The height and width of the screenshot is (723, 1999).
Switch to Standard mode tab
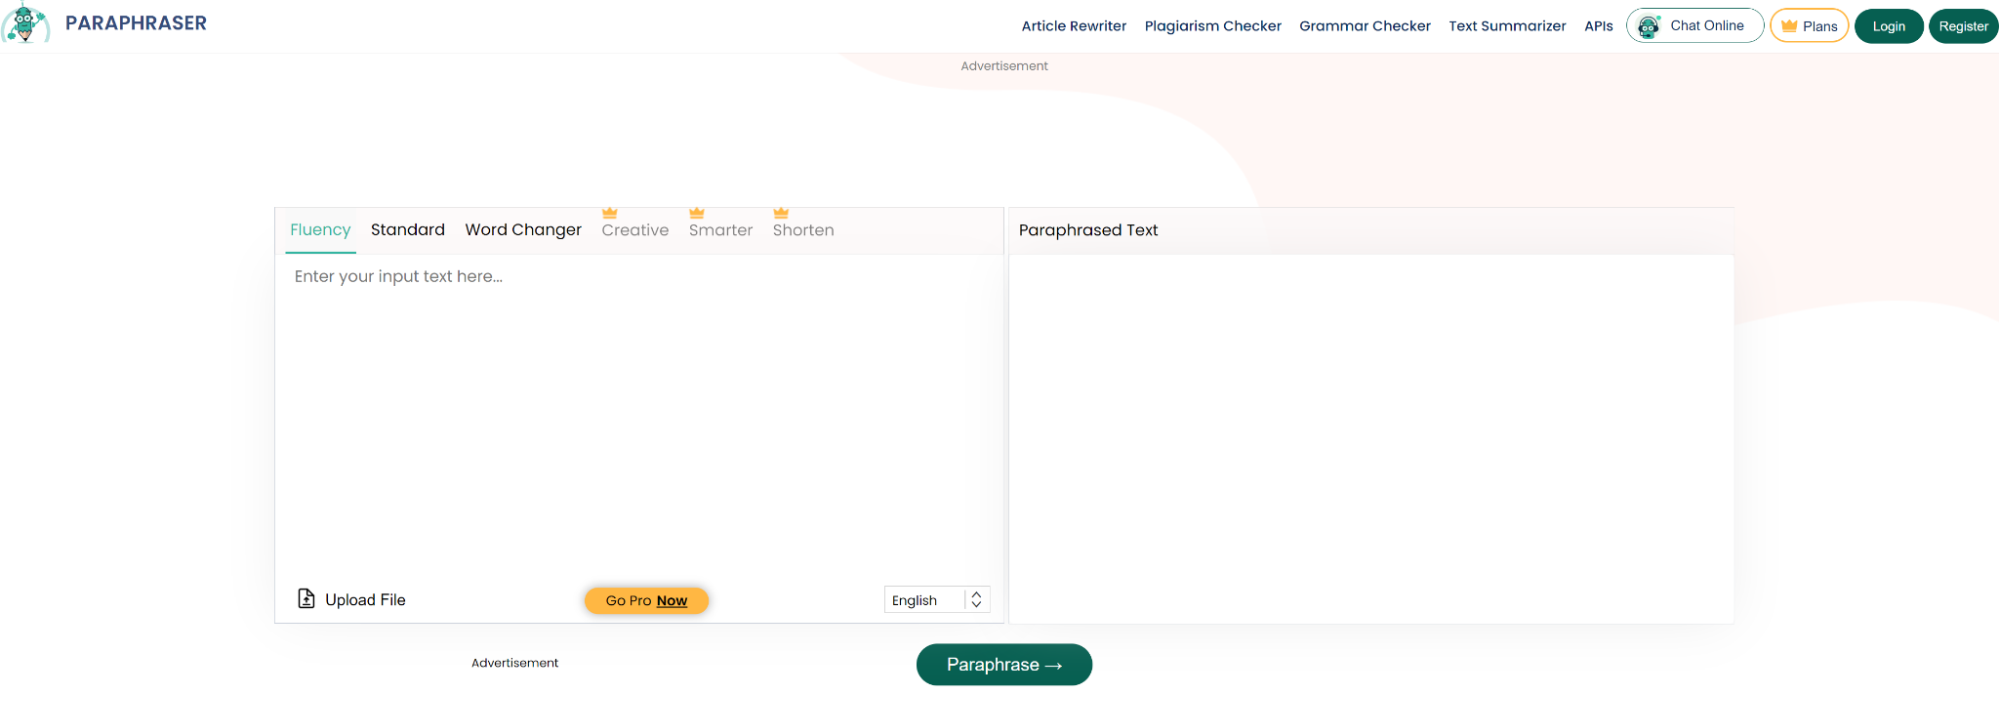407,230
